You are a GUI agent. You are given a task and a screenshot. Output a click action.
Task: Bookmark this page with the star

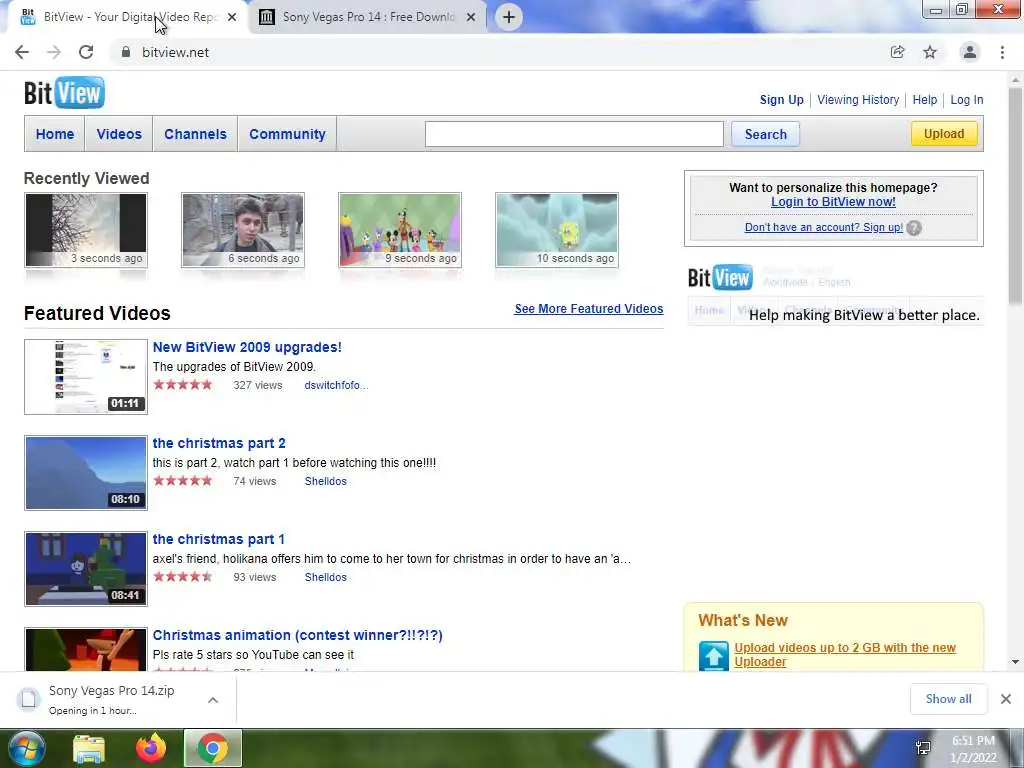tap(930, 52)
